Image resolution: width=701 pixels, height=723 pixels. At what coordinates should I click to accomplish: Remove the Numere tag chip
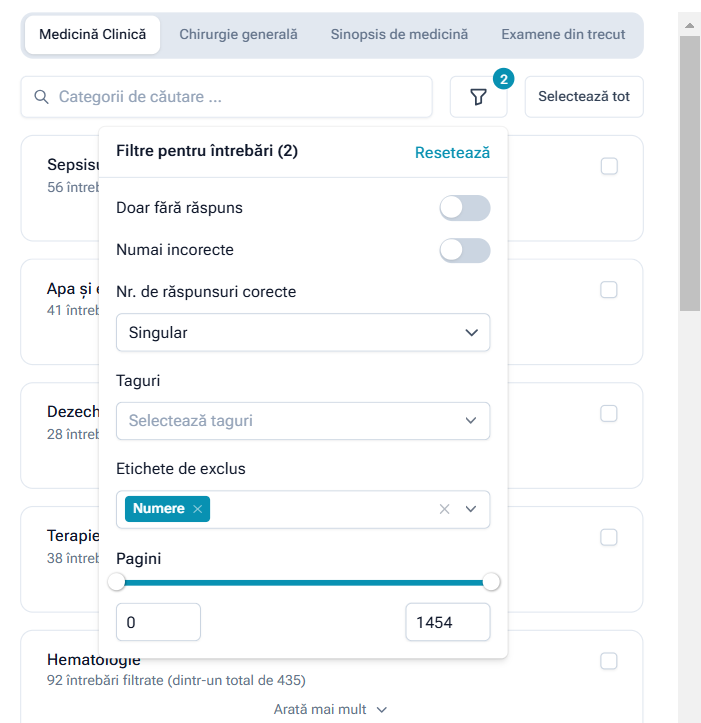(198, 509)
